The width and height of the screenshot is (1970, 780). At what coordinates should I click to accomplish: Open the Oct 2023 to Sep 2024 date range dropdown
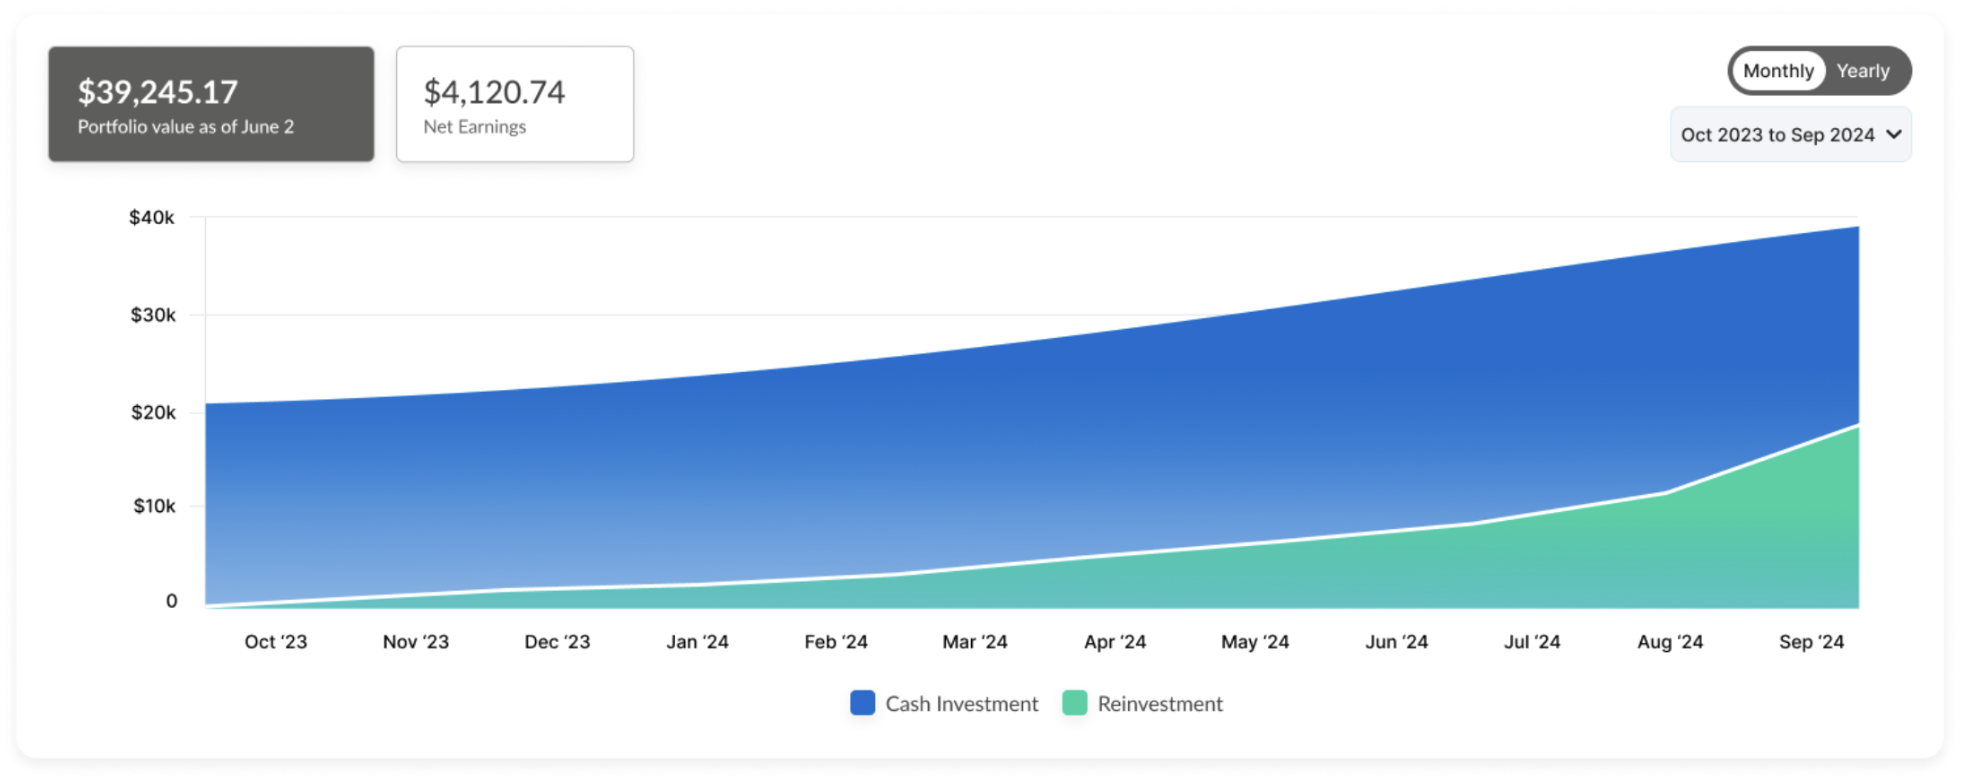1790,135
